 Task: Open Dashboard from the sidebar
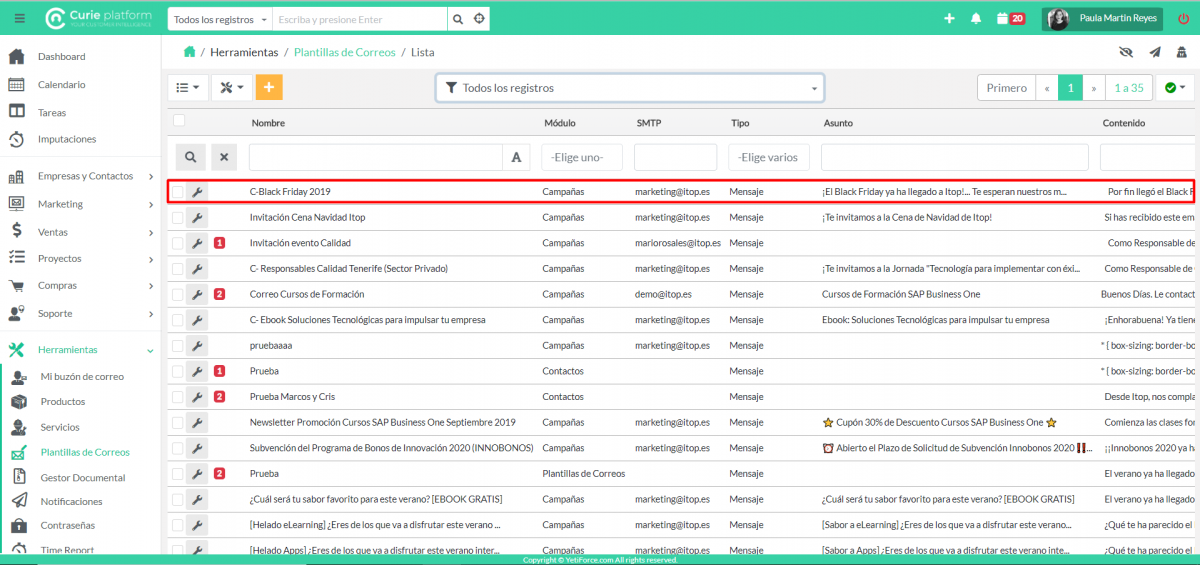pyautogui.click(x=61, y=57)
